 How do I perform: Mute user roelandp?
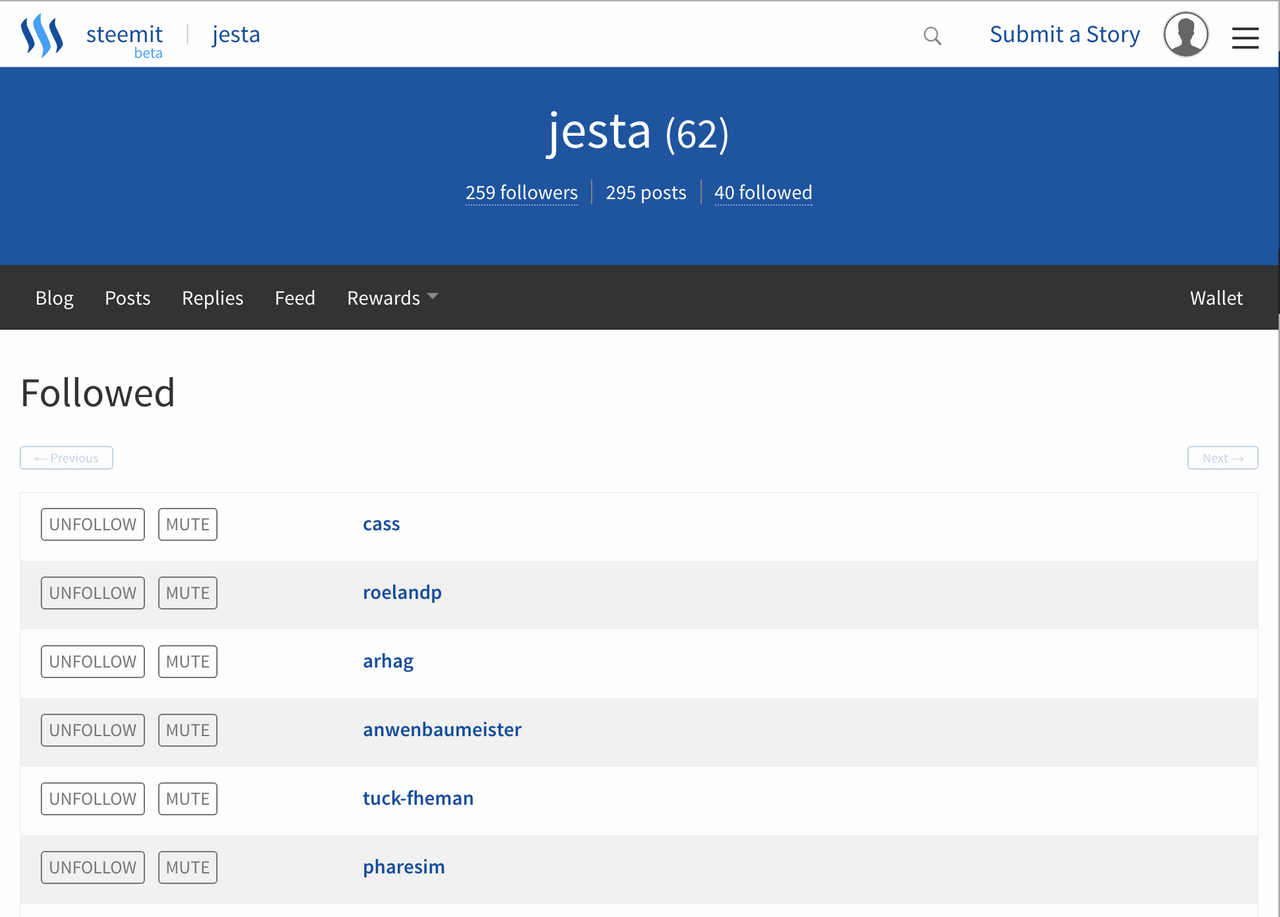coord(188,593)
